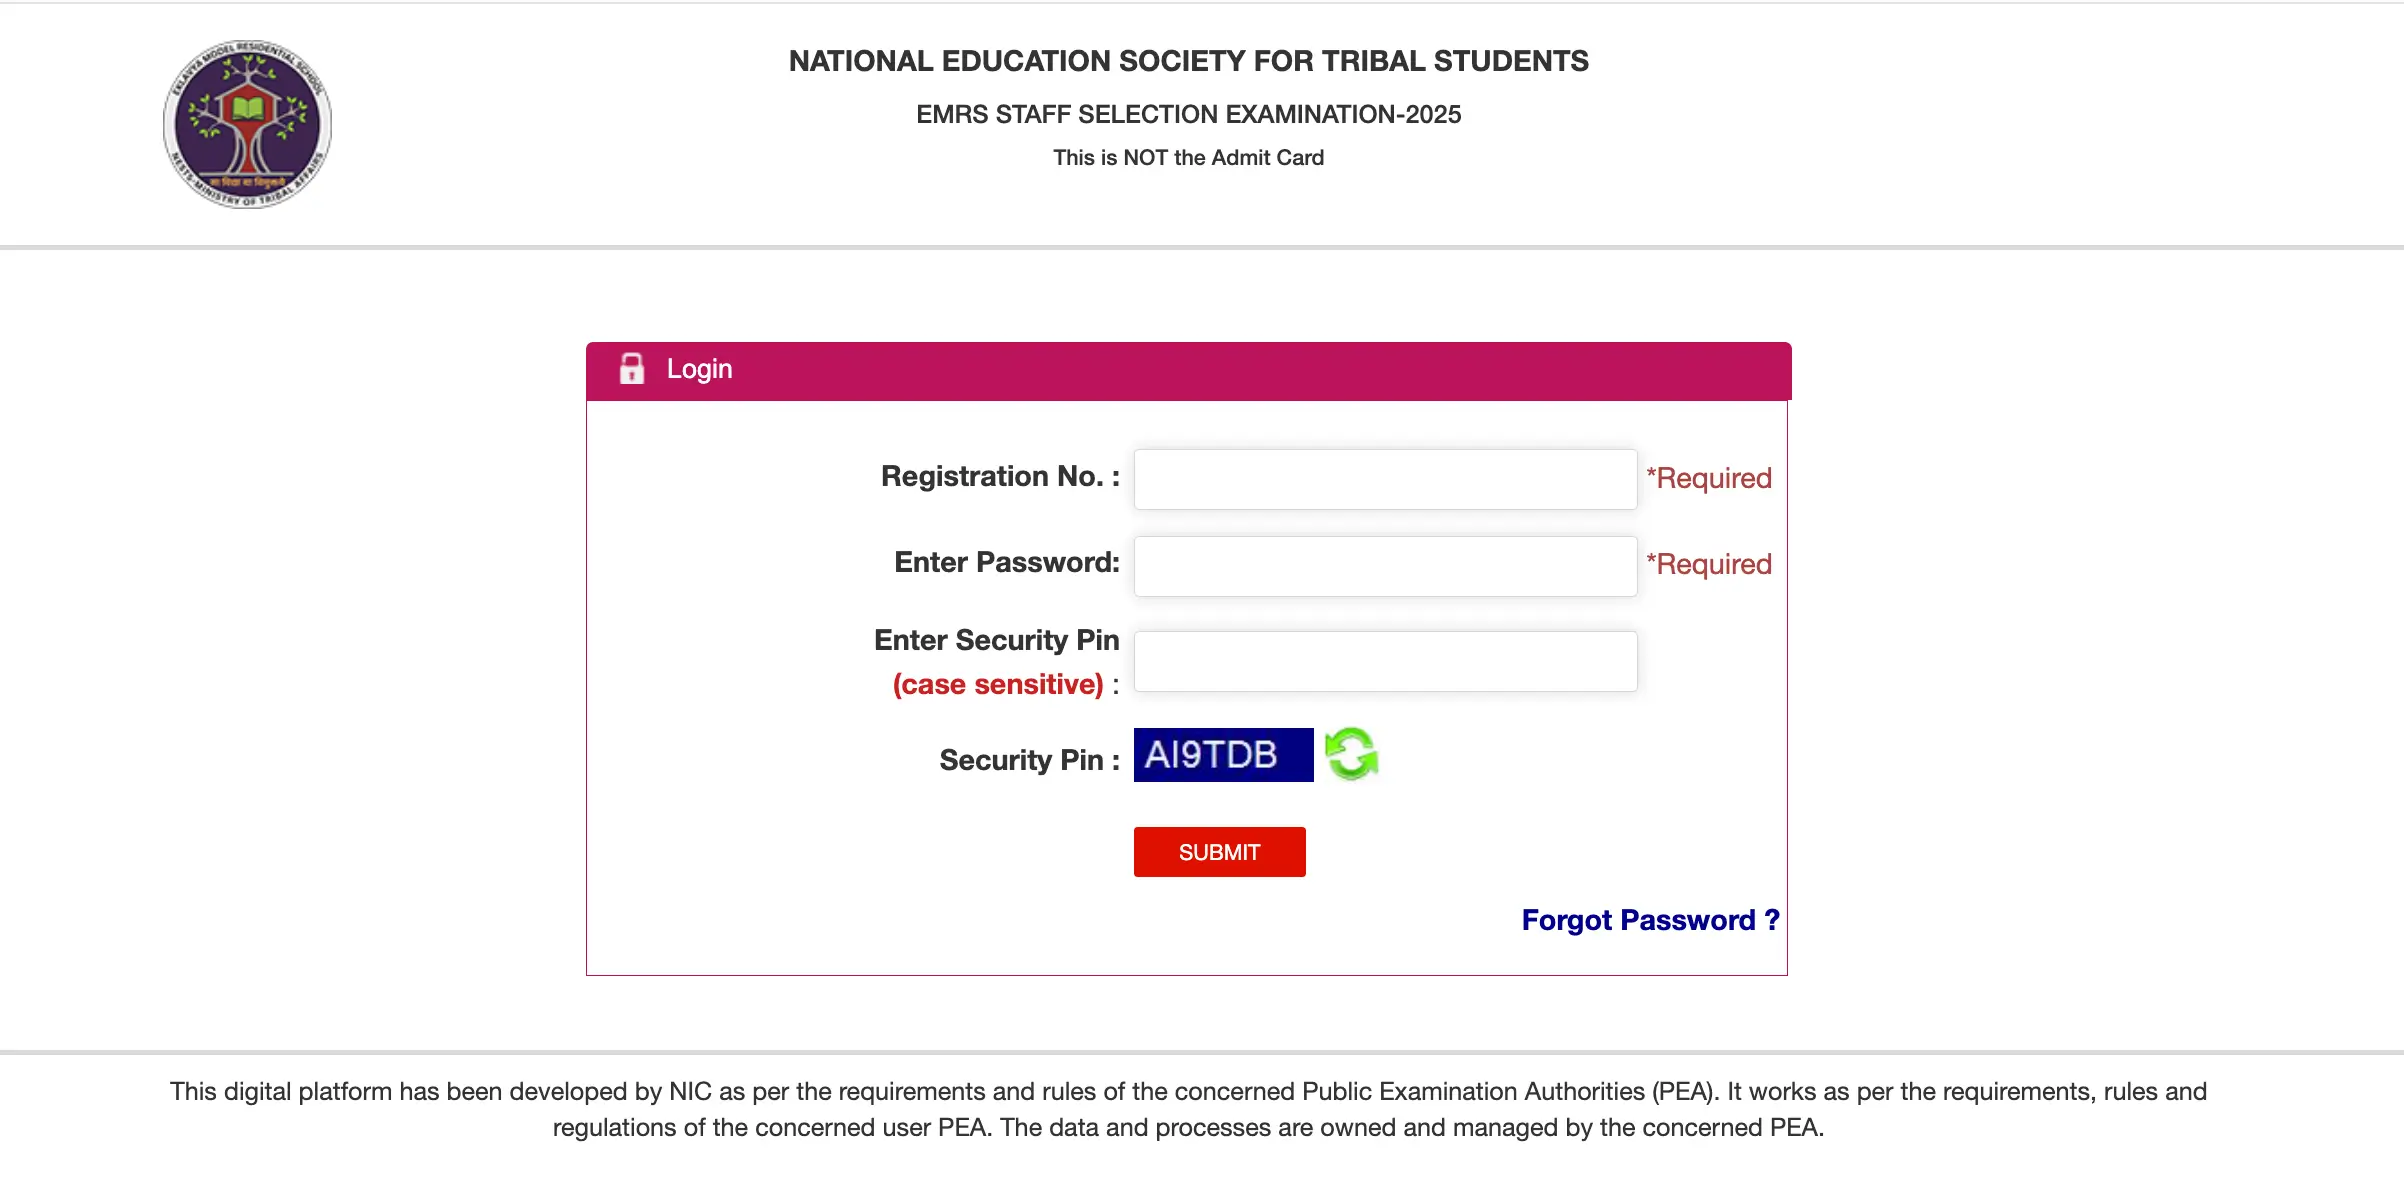
Task: Click the Registration No. label
Action: pyautogui.click(x=999, y=477)
